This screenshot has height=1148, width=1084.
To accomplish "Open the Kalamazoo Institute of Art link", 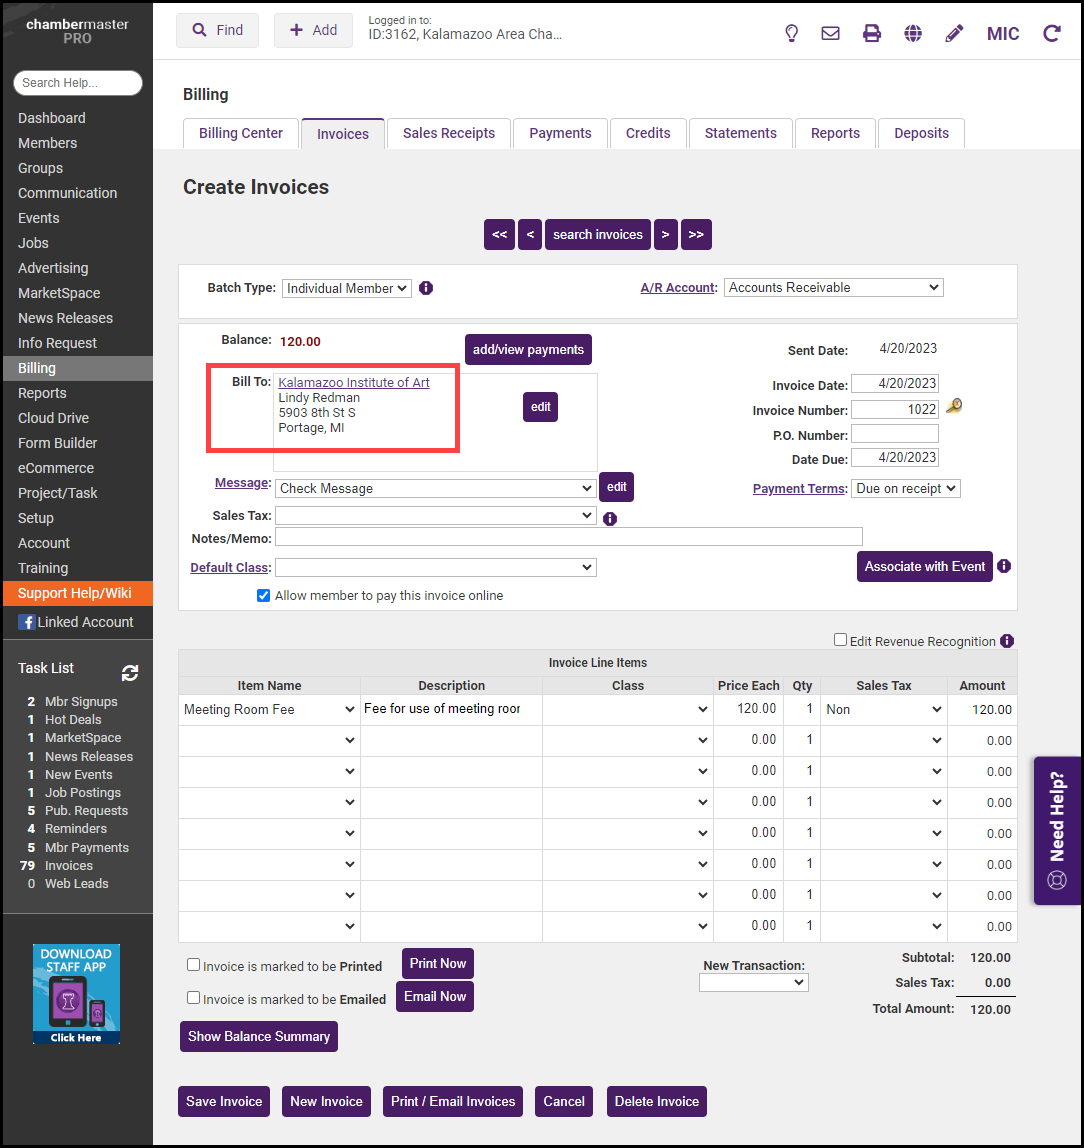I will (x=354, y=383).
